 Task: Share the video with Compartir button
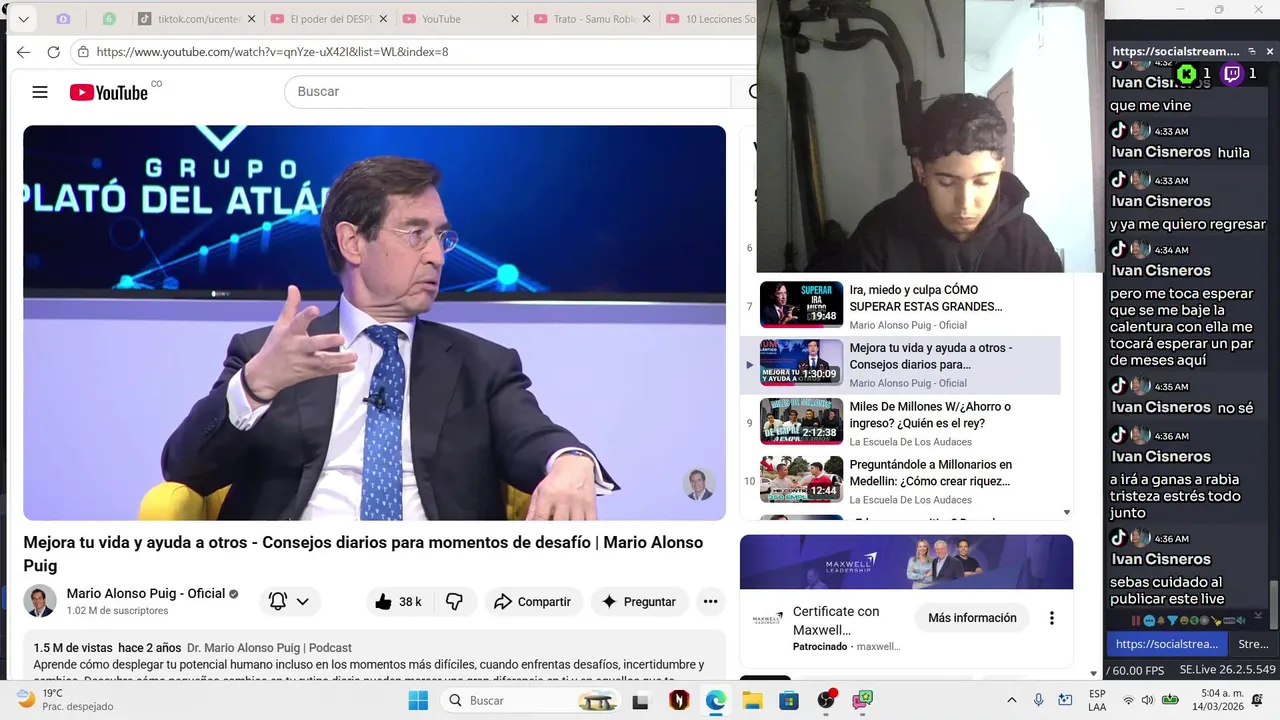[533, 602]
